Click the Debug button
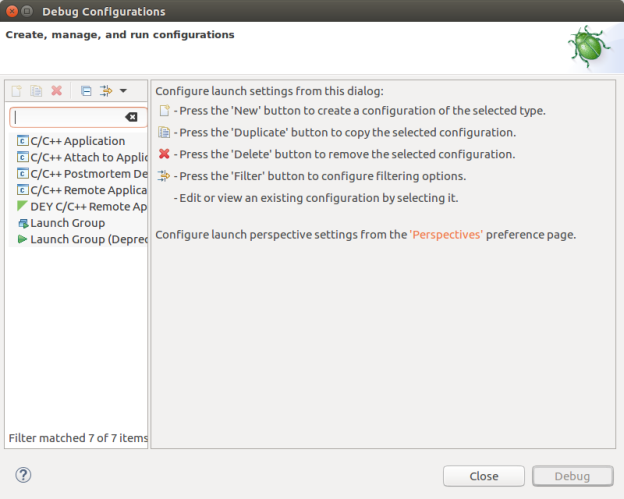624x499 pixels. (573, 476)
